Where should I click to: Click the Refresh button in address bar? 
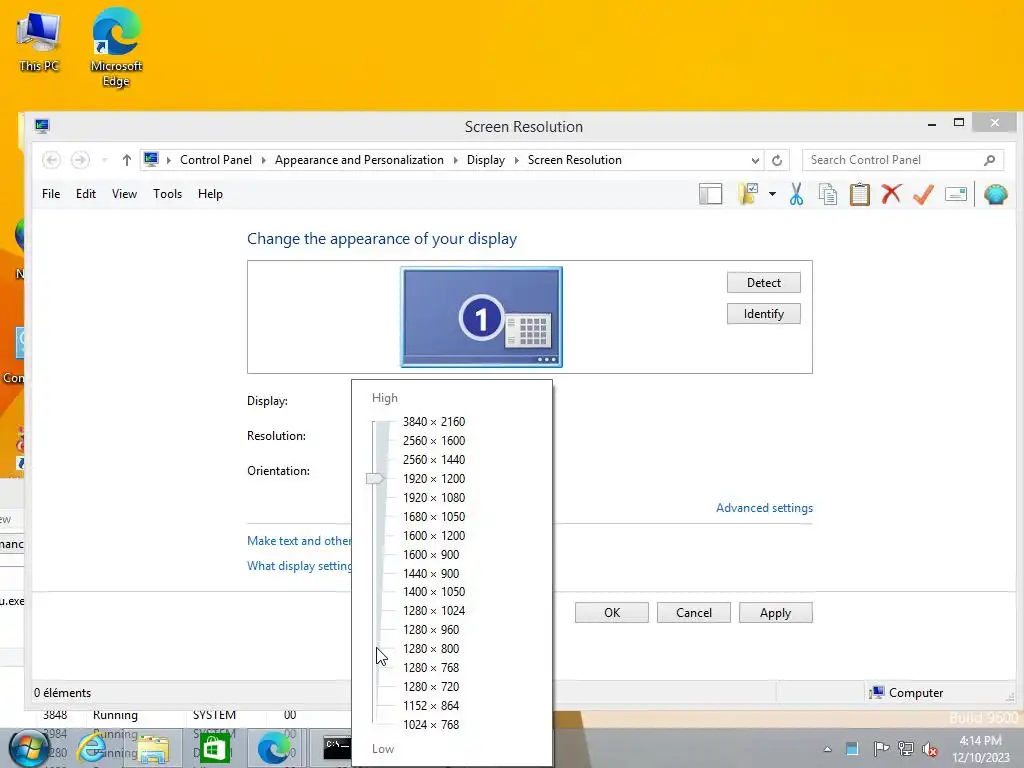coord(776,160)
